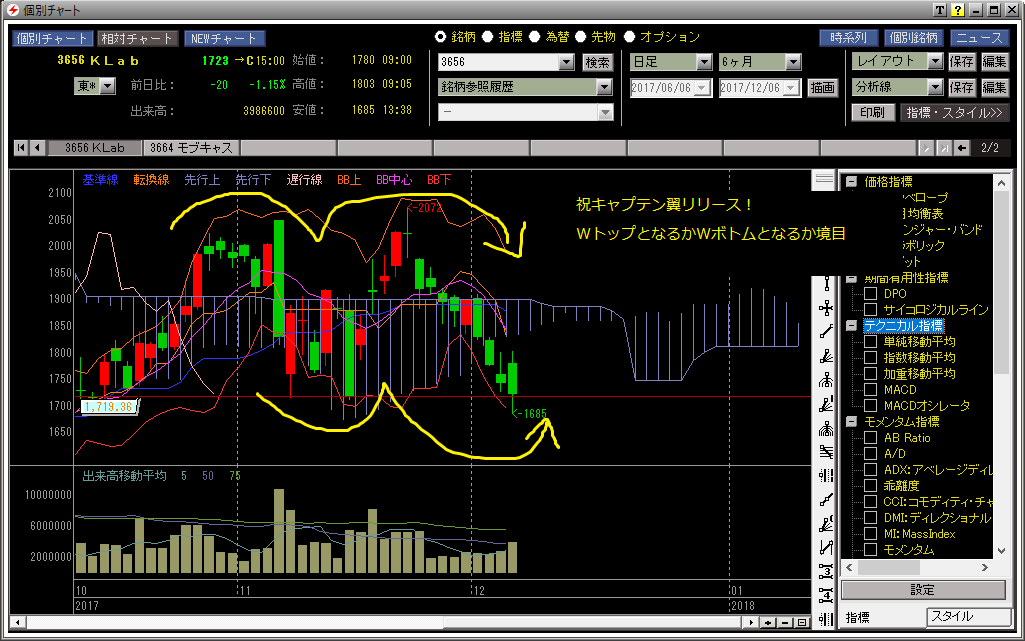1025x641 pixels.
Task: Go to the previous stock tab
Action: point(37,148)
